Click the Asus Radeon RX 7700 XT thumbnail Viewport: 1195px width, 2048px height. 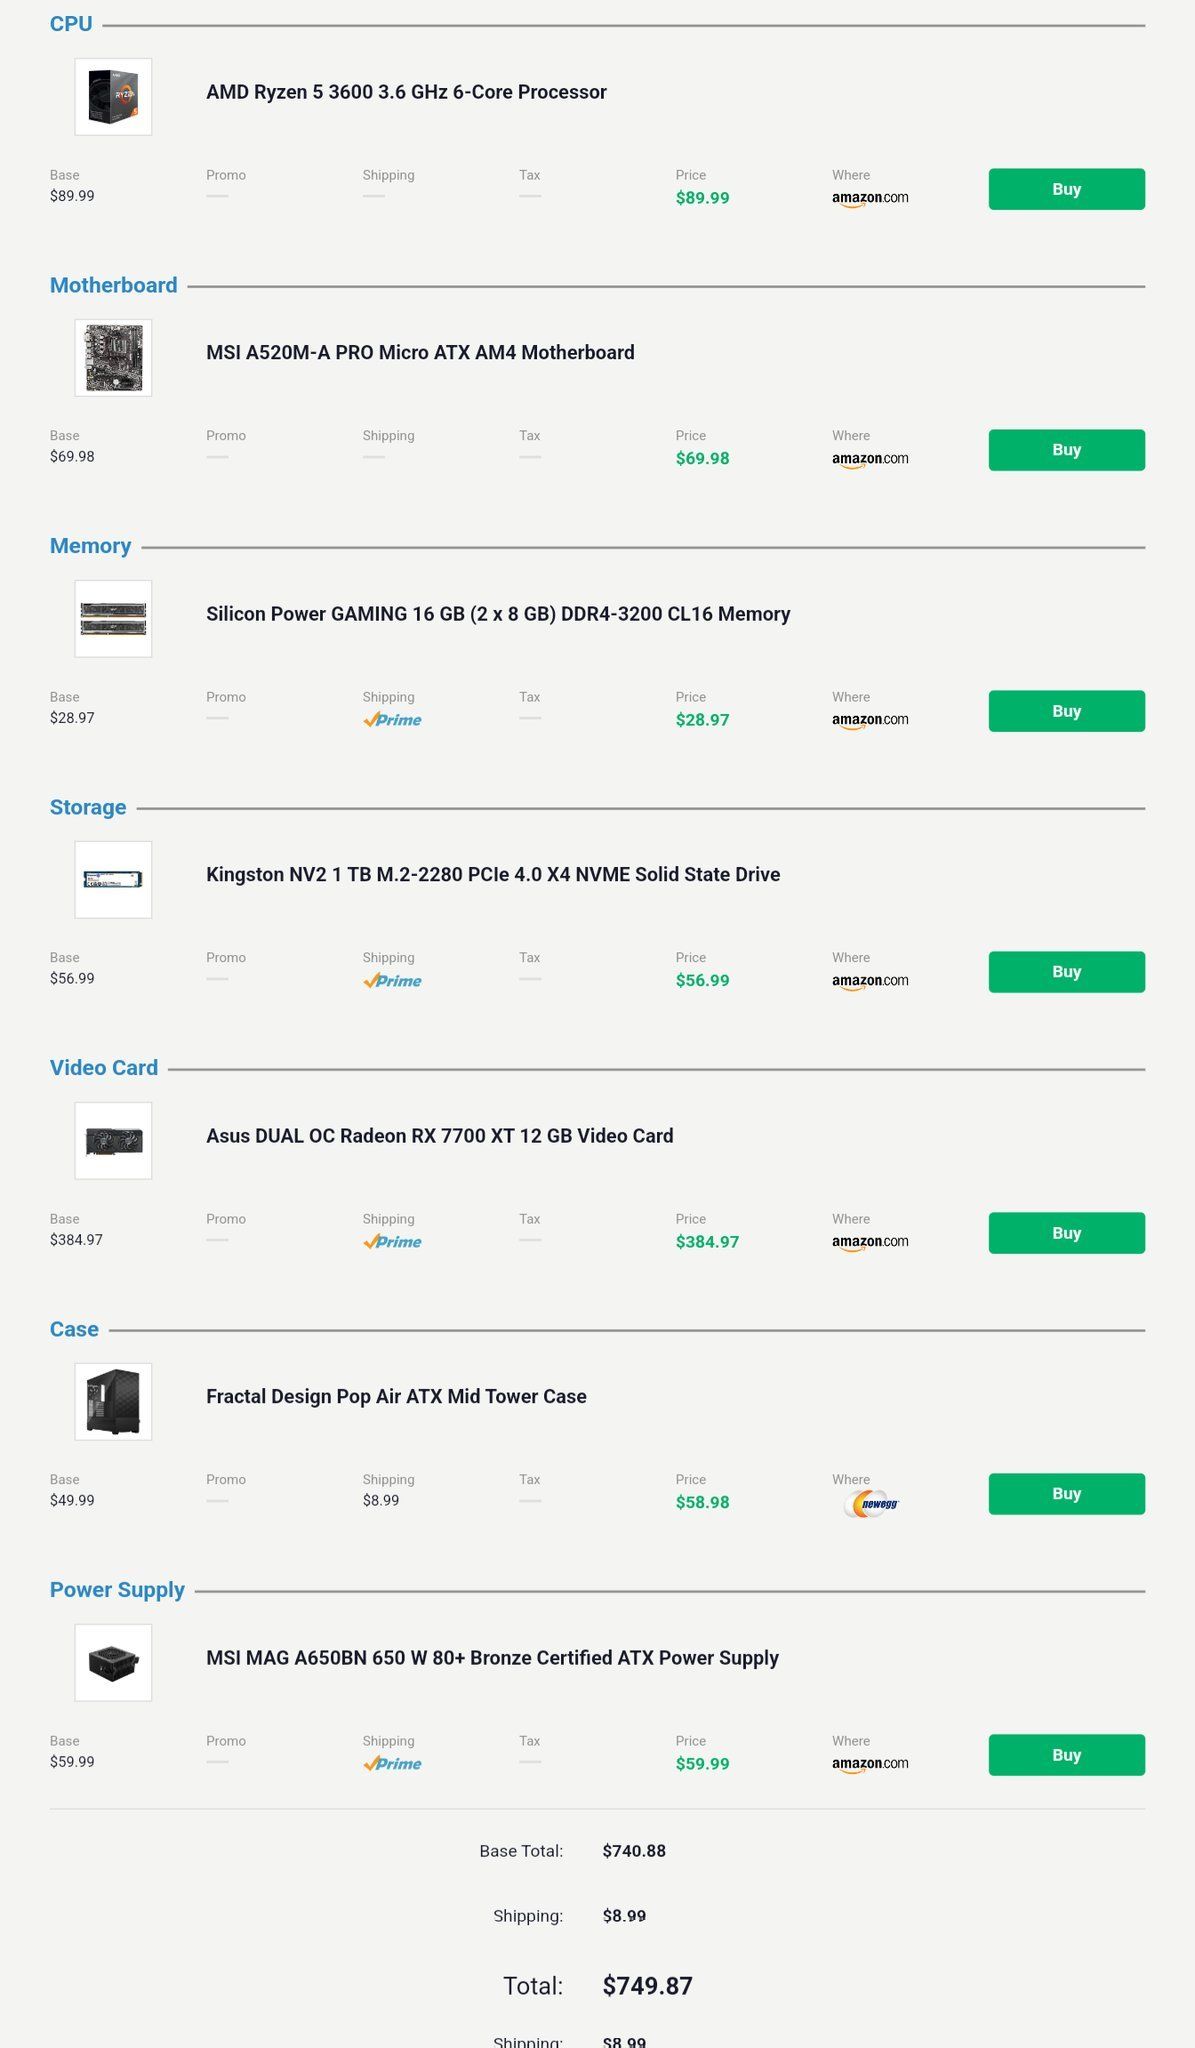113,1141
